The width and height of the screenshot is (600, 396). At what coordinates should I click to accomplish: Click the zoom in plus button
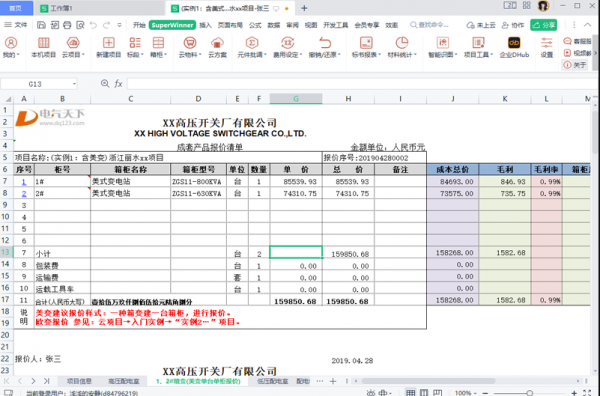pos(574,393)
